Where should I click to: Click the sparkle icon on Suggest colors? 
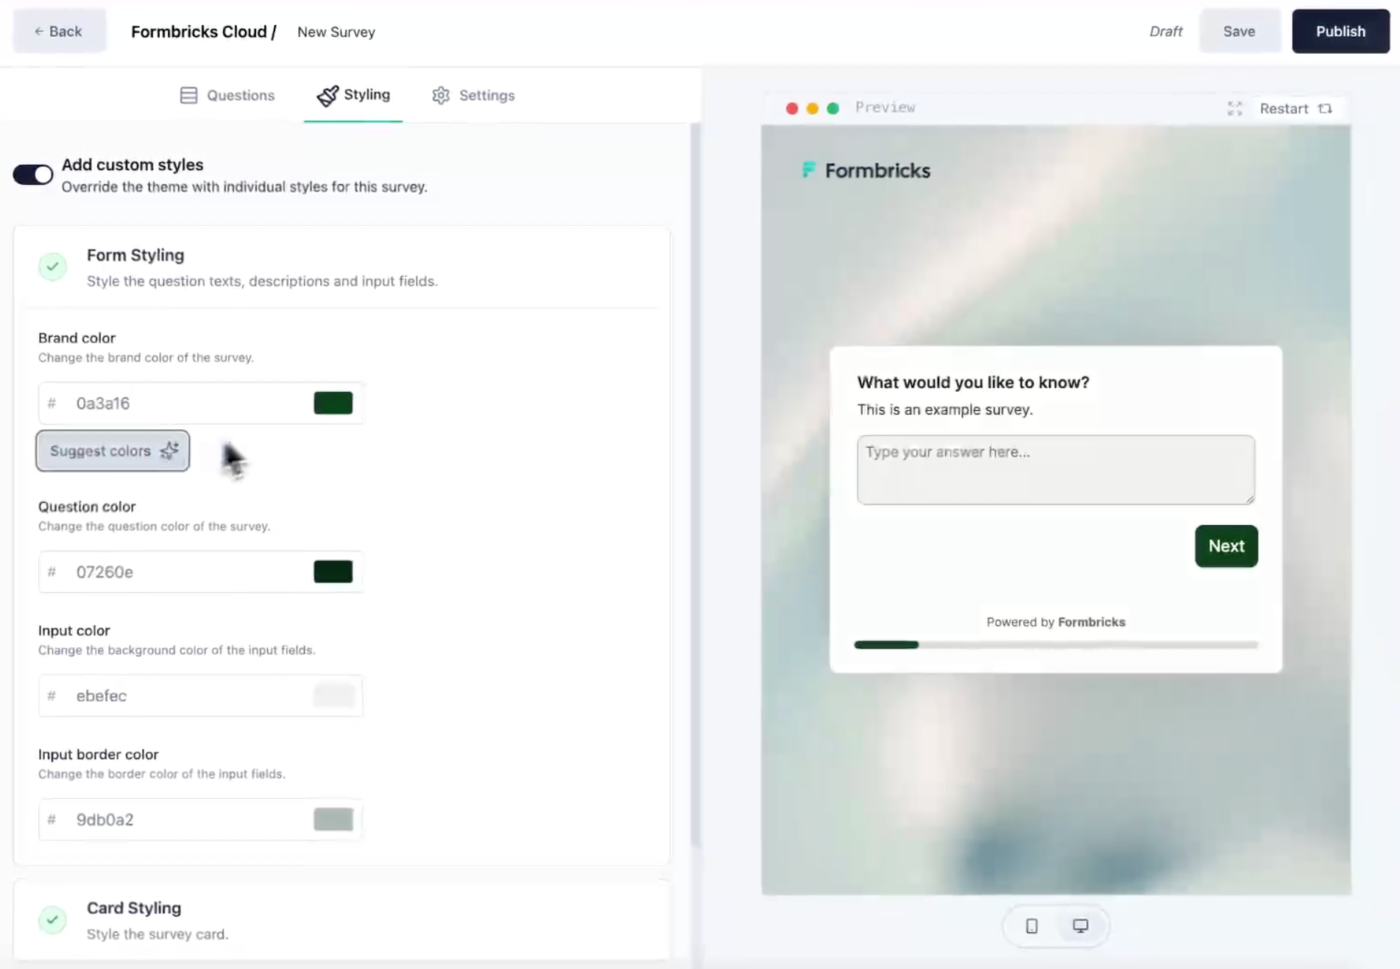169,451
